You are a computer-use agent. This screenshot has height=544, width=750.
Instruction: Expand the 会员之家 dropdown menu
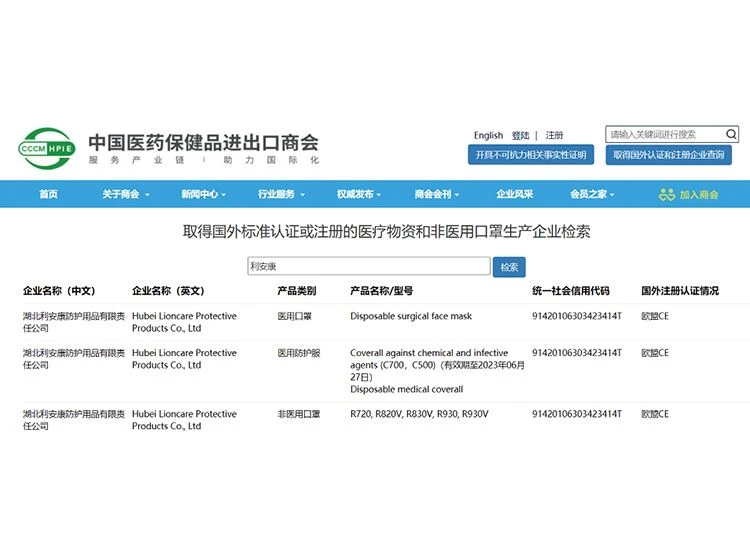click(x=592, y=194)
